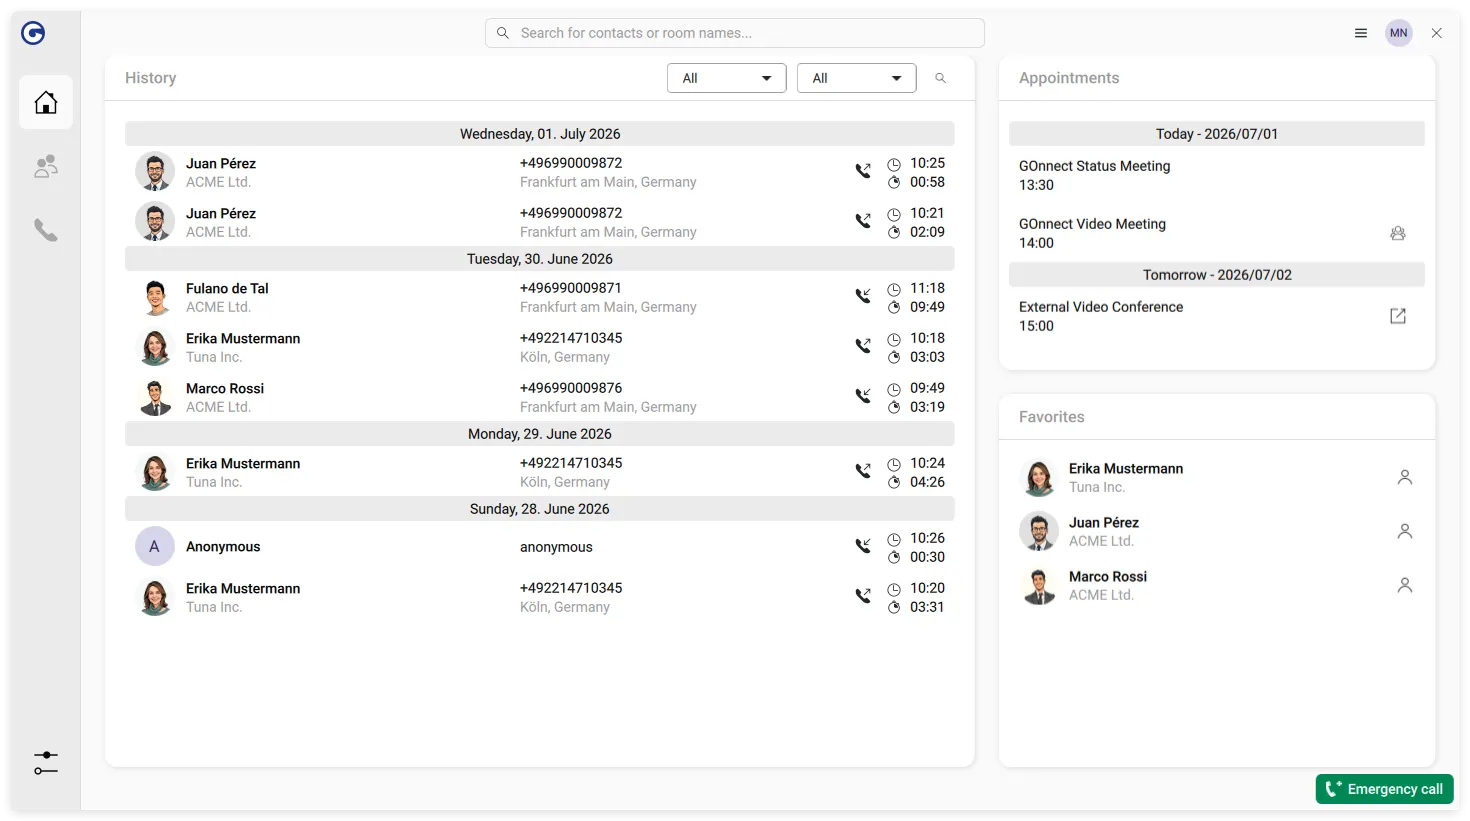Click the contacts search field
1470x821 pixels.
click(x=735, y=33)
